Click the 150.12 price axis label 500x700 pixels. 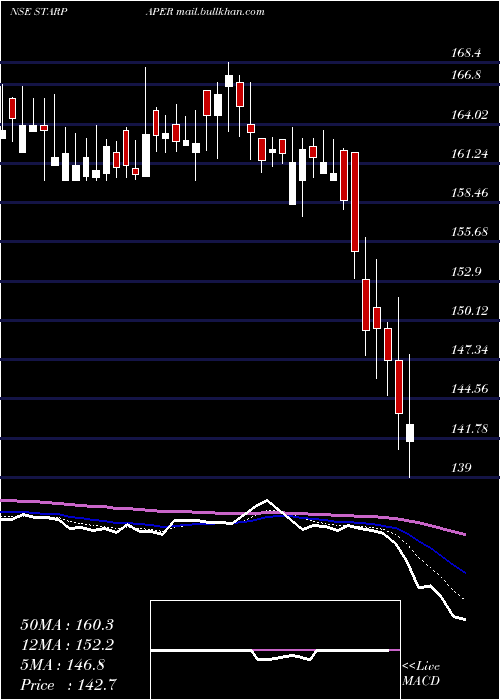click(469, 310)
